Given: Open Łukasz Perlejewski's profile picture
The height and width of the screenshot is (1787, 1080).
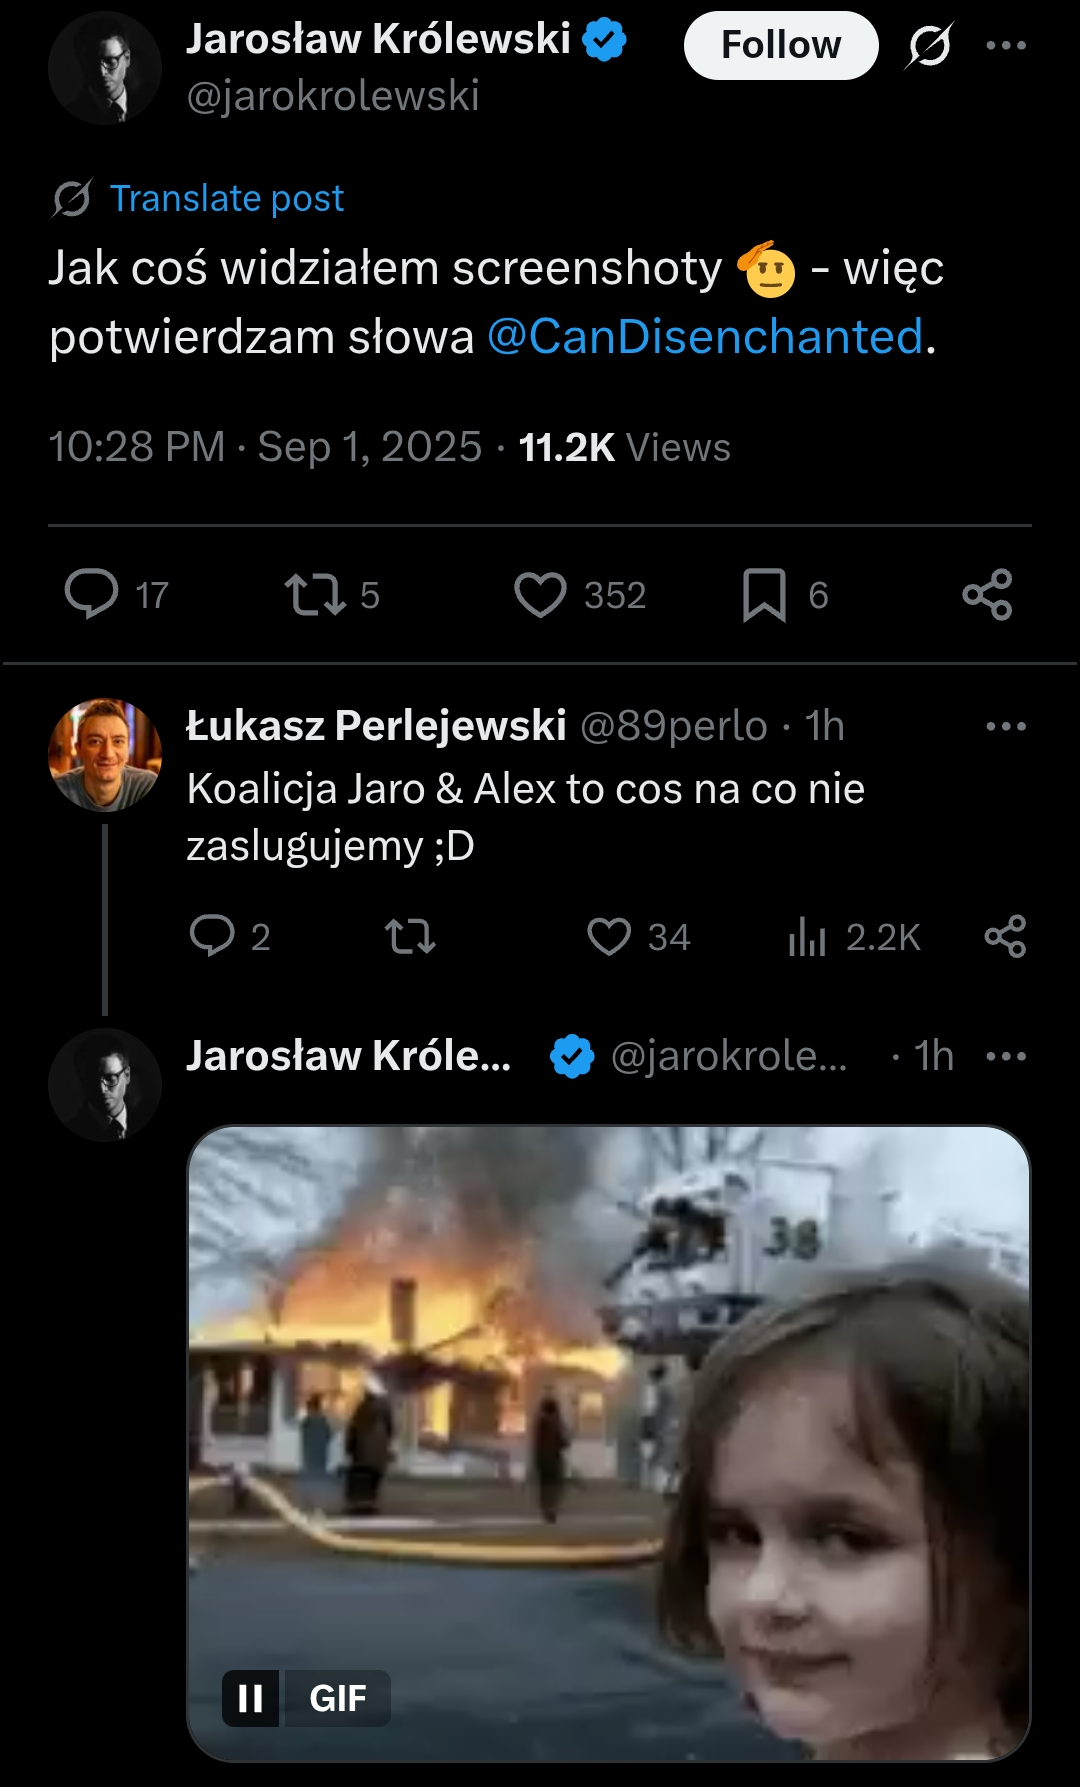Looking at the screenshot, I should click(105, 754).
